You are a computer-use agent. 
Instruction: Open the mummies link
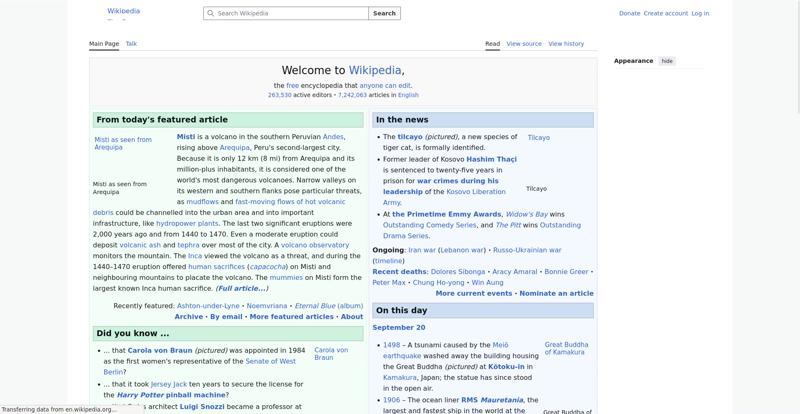pyautogui.click(x=286, y=278)
